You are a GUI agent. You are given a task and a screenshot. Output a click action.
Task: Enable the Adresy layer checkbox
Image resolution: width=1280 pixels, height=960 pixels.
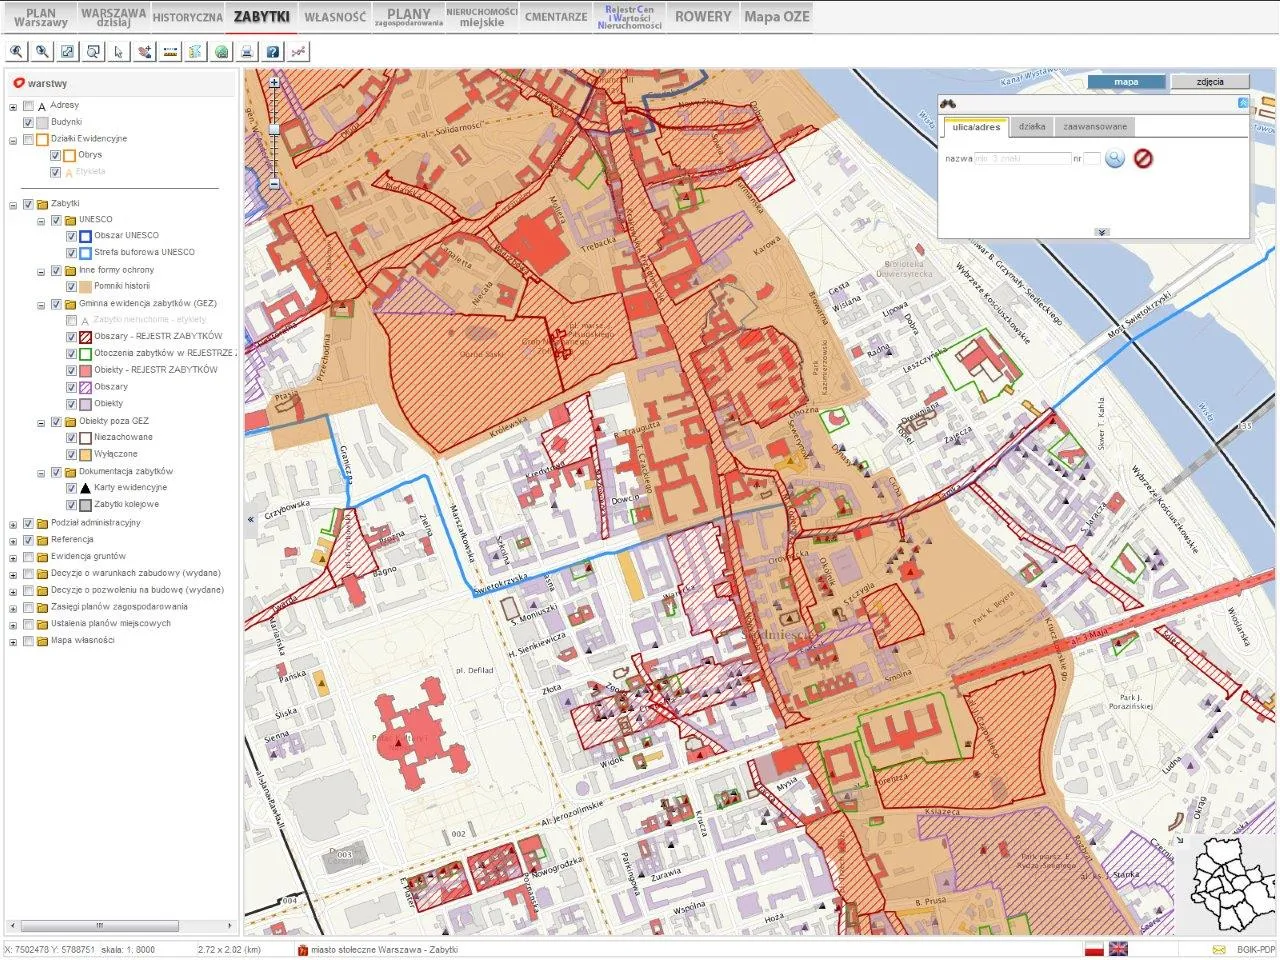[29, 106]
